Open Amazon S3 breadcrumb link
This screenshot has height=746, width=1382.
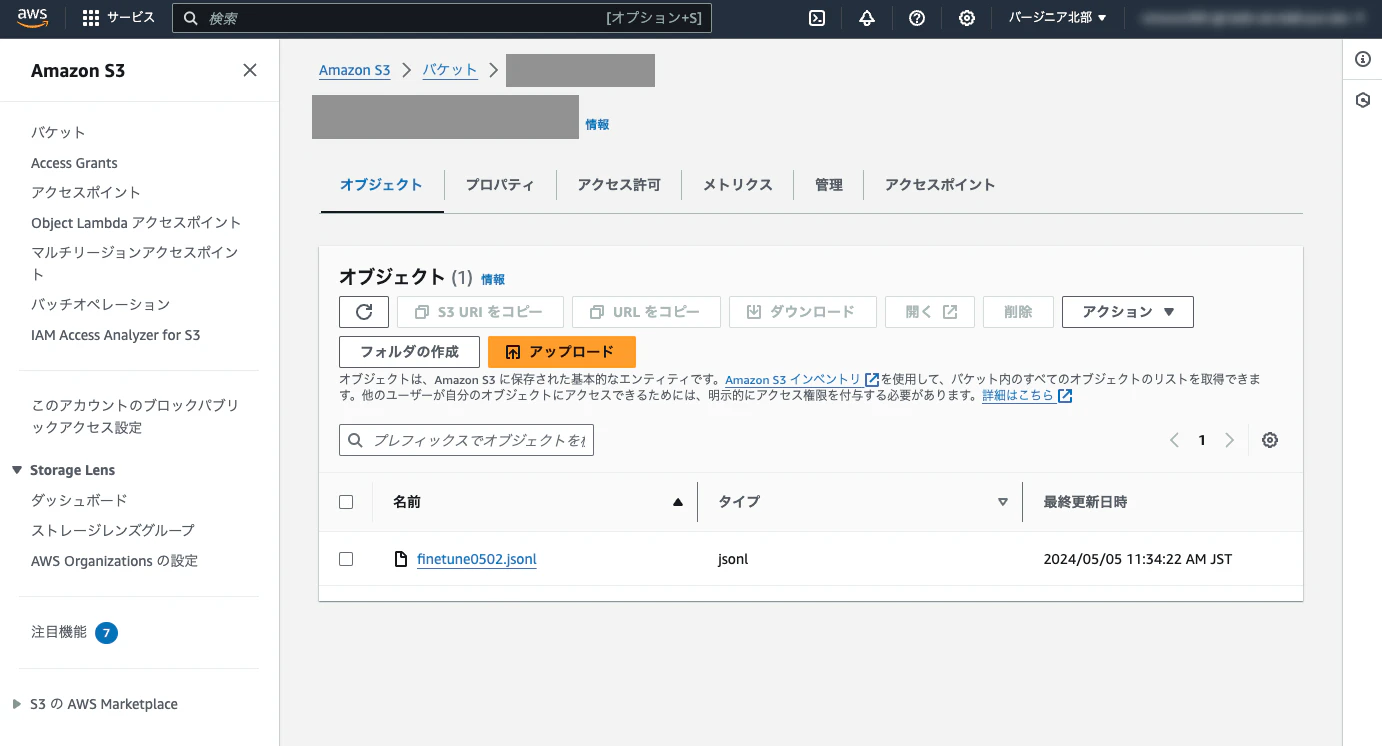[x=355, y=70]
